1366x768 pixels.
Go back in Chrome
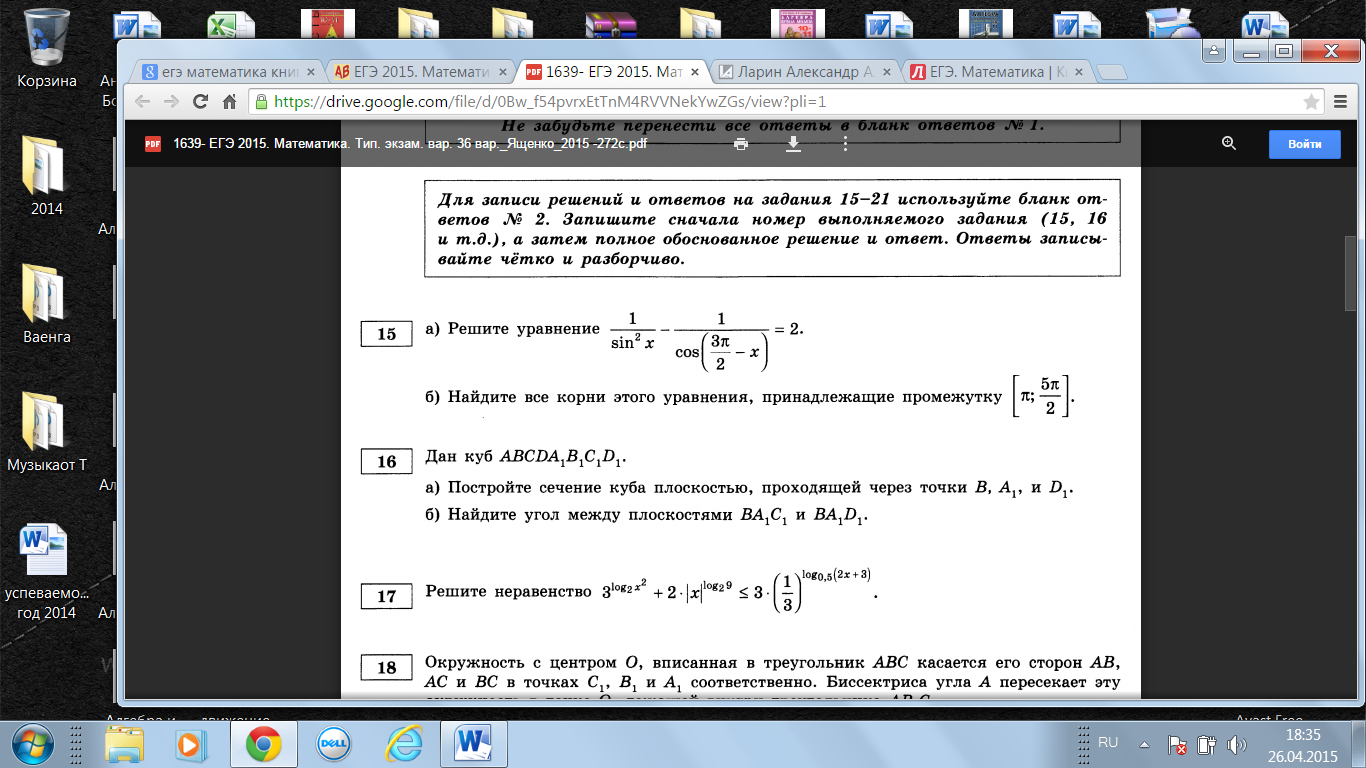143,101
